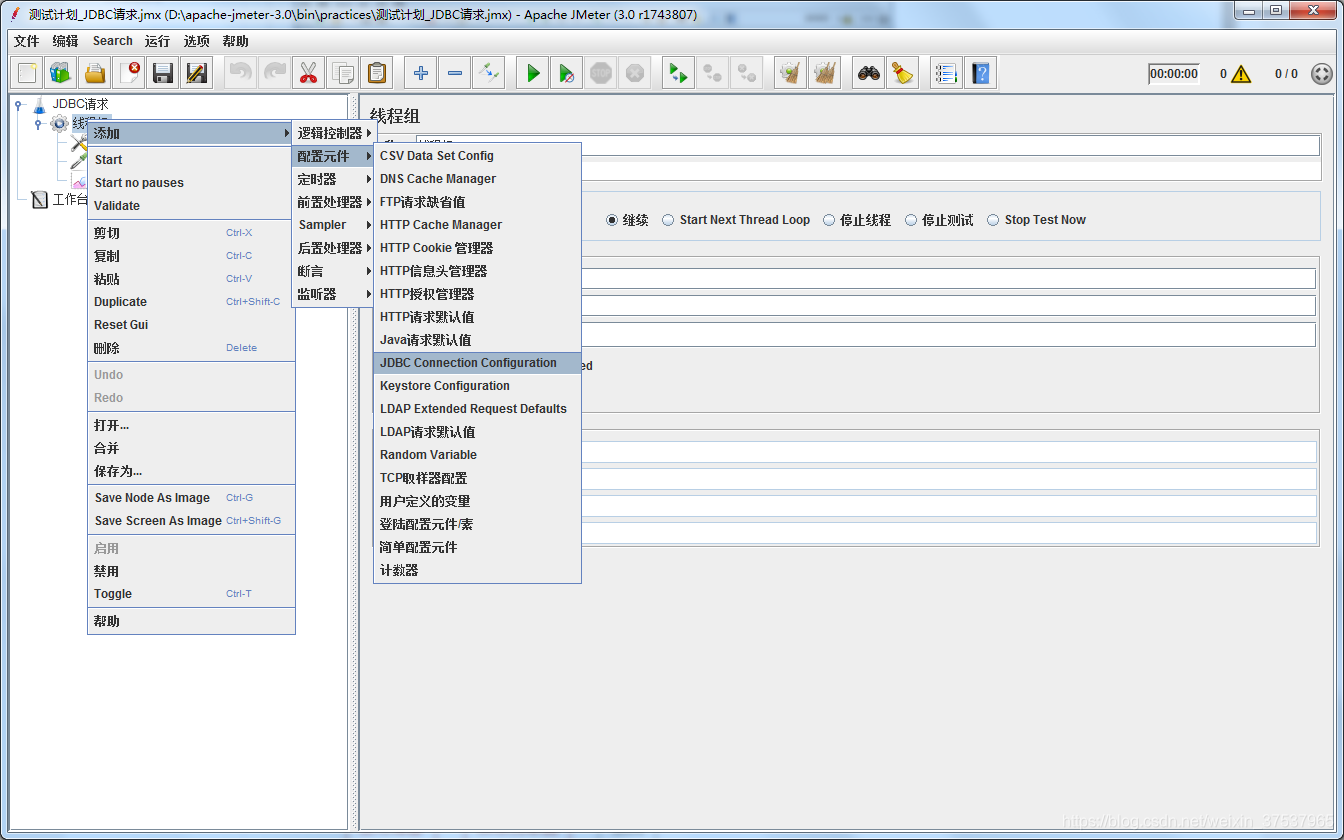
Task: Click Keystore Configuration entry
Action: coord(477,386)
